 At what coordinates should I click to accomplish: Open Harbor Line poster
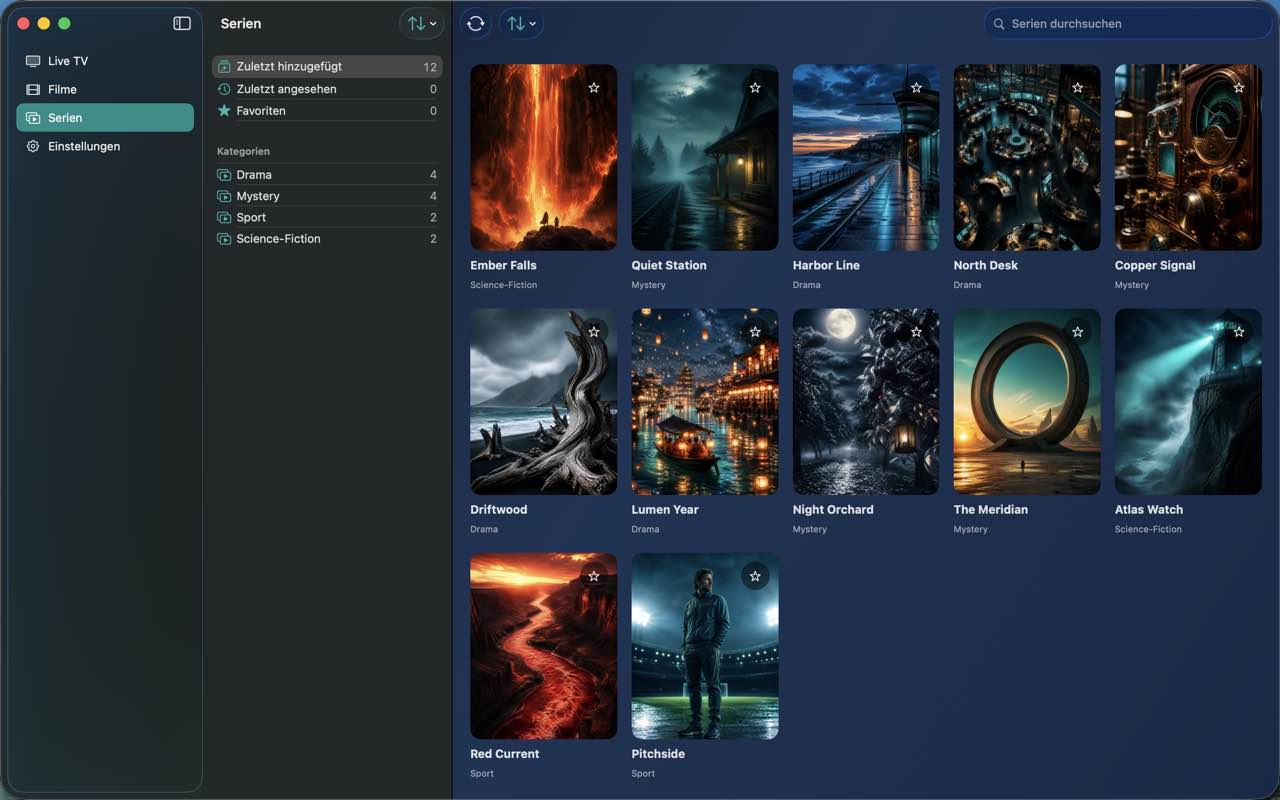(x=866, y=158)
